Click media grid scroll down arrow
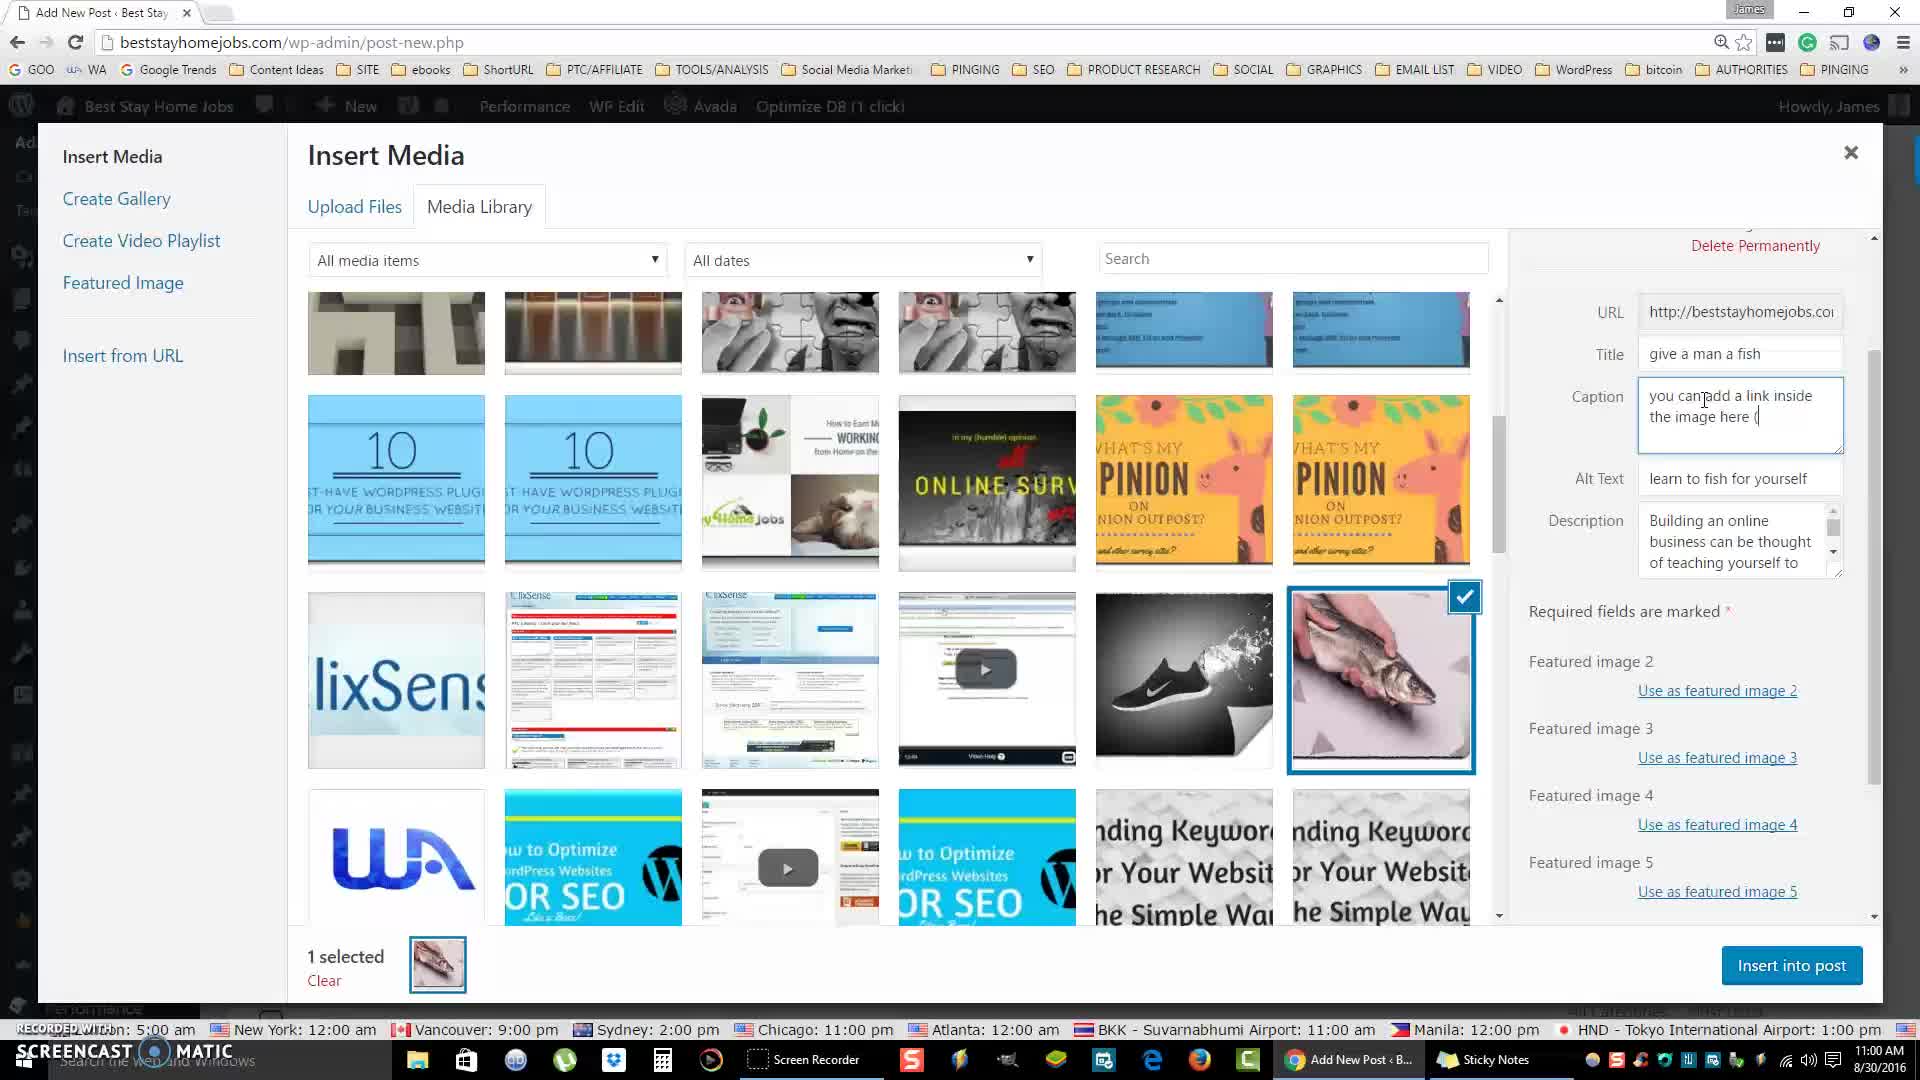1920x1080 pixels. [1499, 916]
